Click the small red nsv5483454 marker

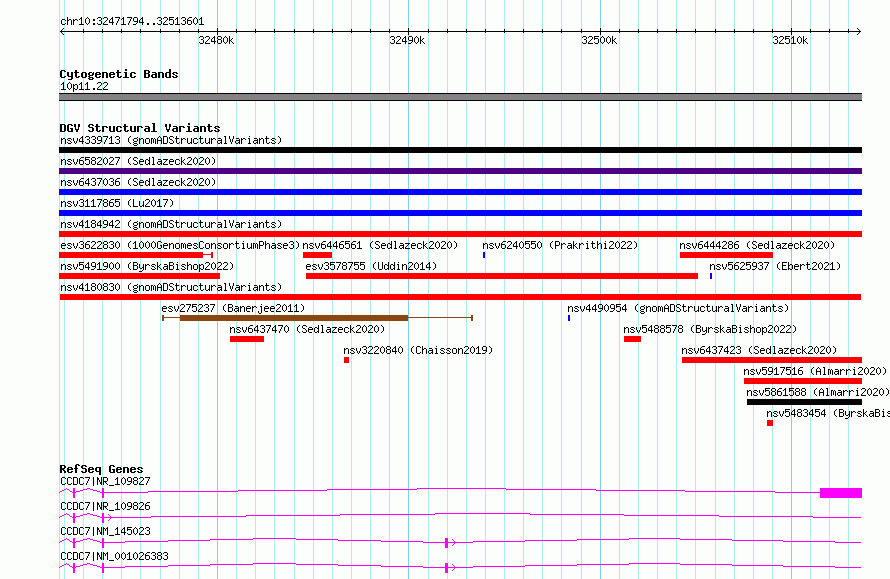click(x=770, y=423)
